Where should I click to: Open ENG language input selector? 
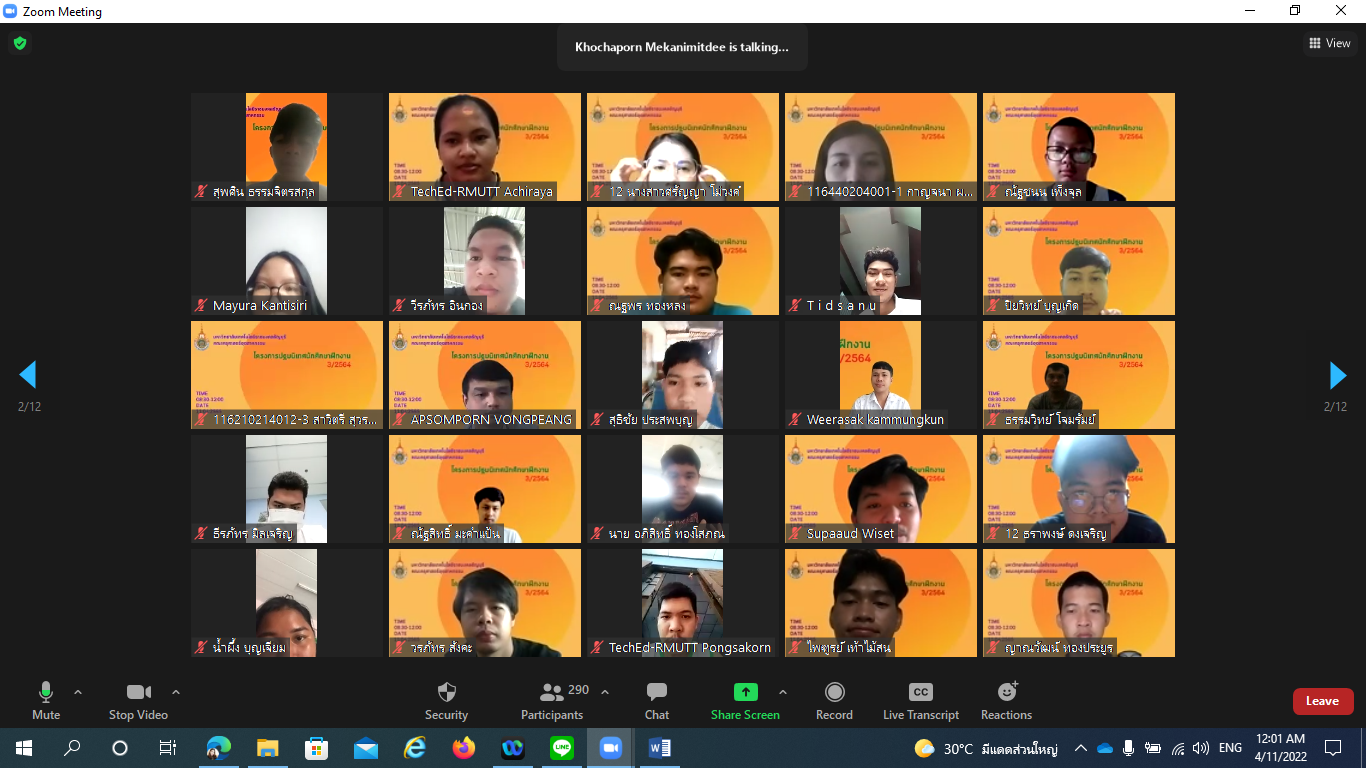pyautogui.click(x=1230, y=748)
